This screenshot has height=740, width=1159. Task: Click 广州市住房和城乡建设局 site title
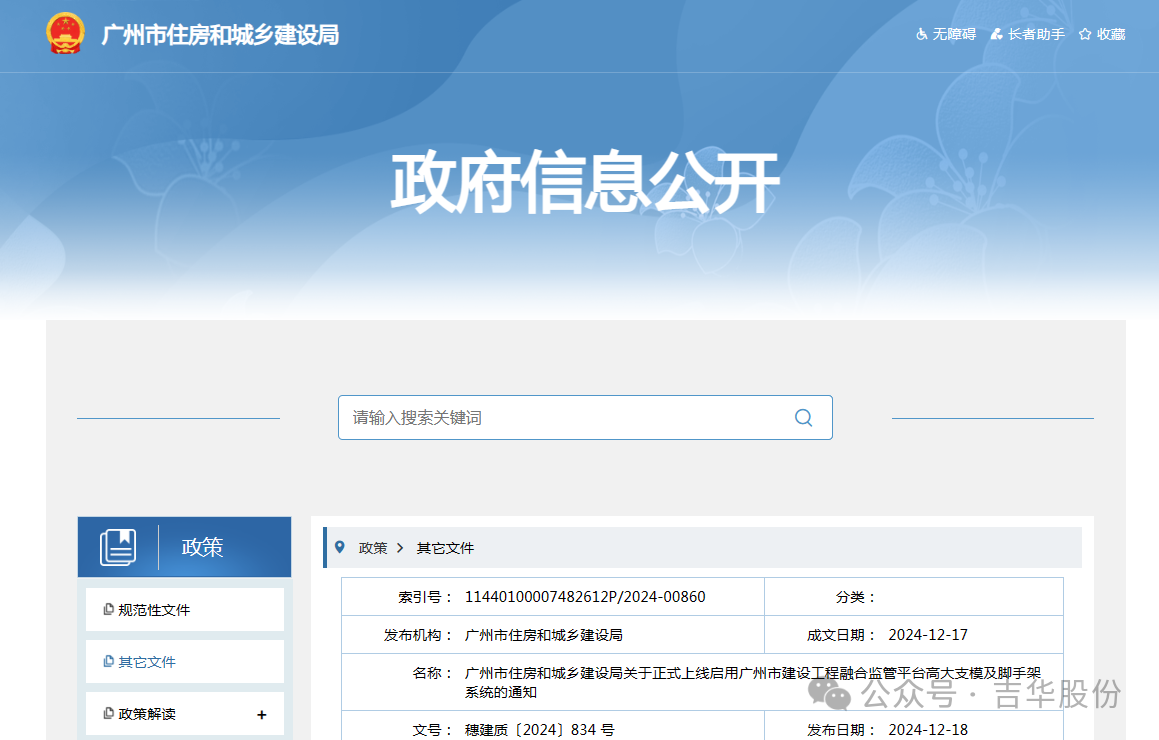pos(220,35)
